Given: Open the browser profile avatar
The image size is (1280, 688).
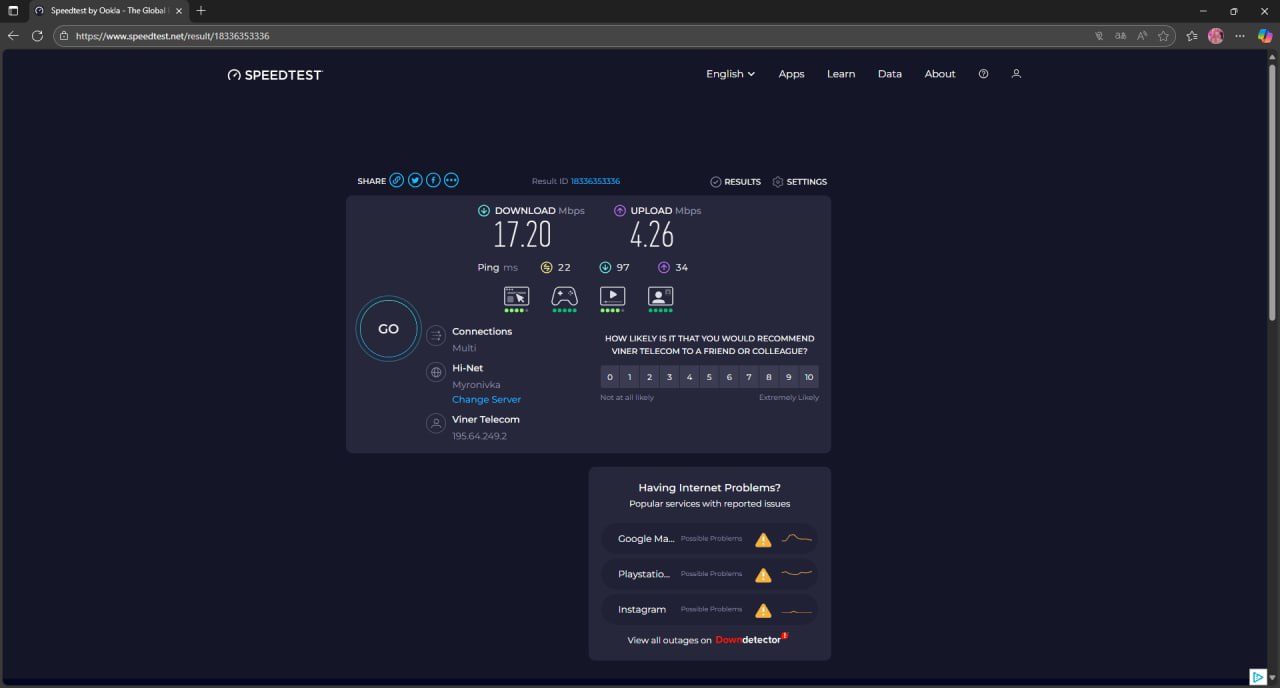Looking at the screenshot, I should coord(1216,36).
